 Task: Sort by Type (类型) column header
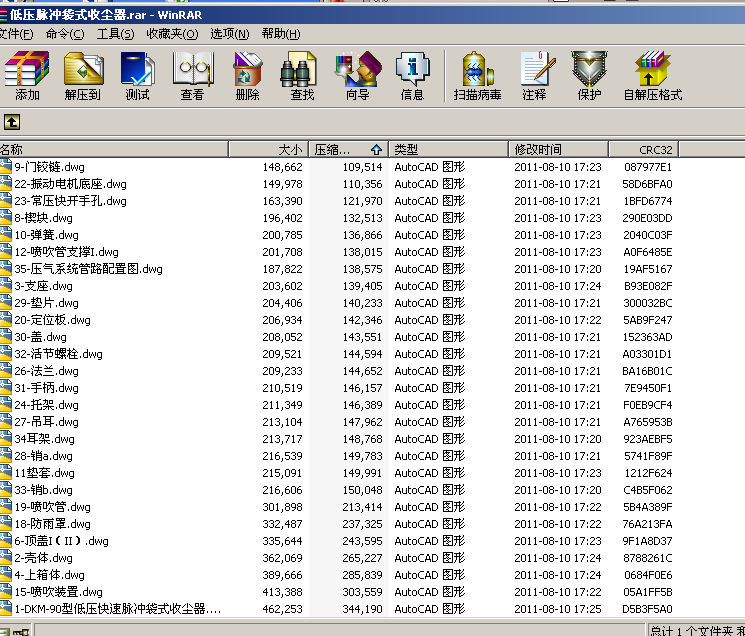tap(449, 150)
